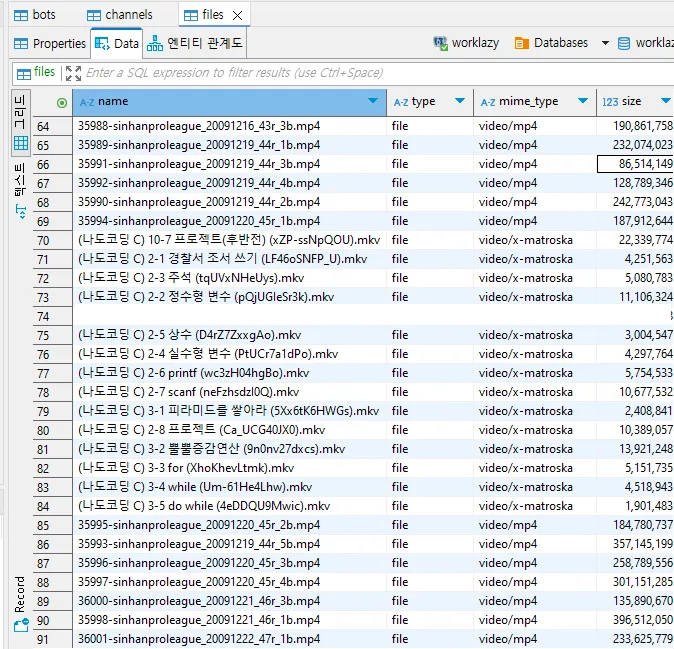
Task: Close the files tab
Action: [237, 15]
